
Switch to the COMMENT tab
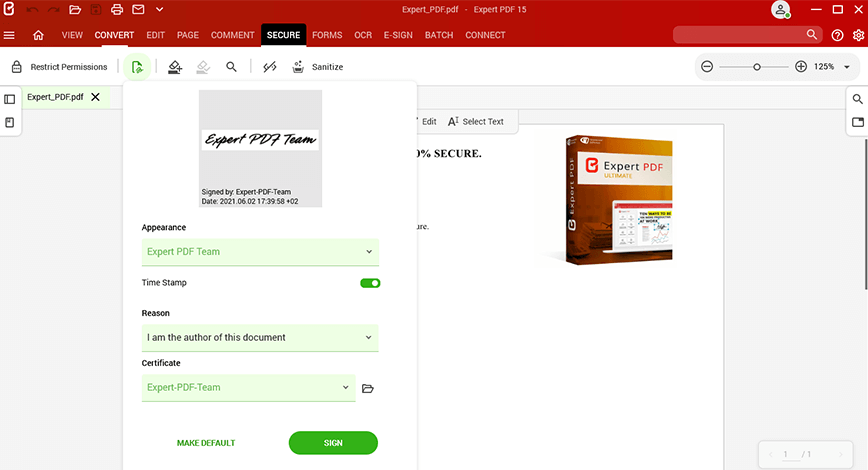coord(232,35)
